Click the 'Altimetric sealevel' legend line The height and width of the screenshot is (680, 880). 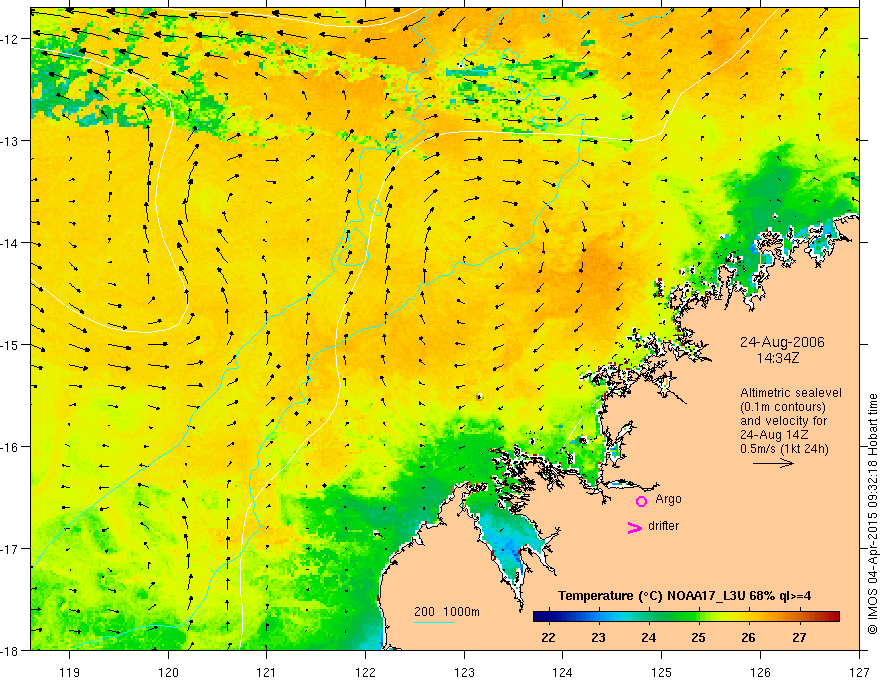[x=791, y=393]
